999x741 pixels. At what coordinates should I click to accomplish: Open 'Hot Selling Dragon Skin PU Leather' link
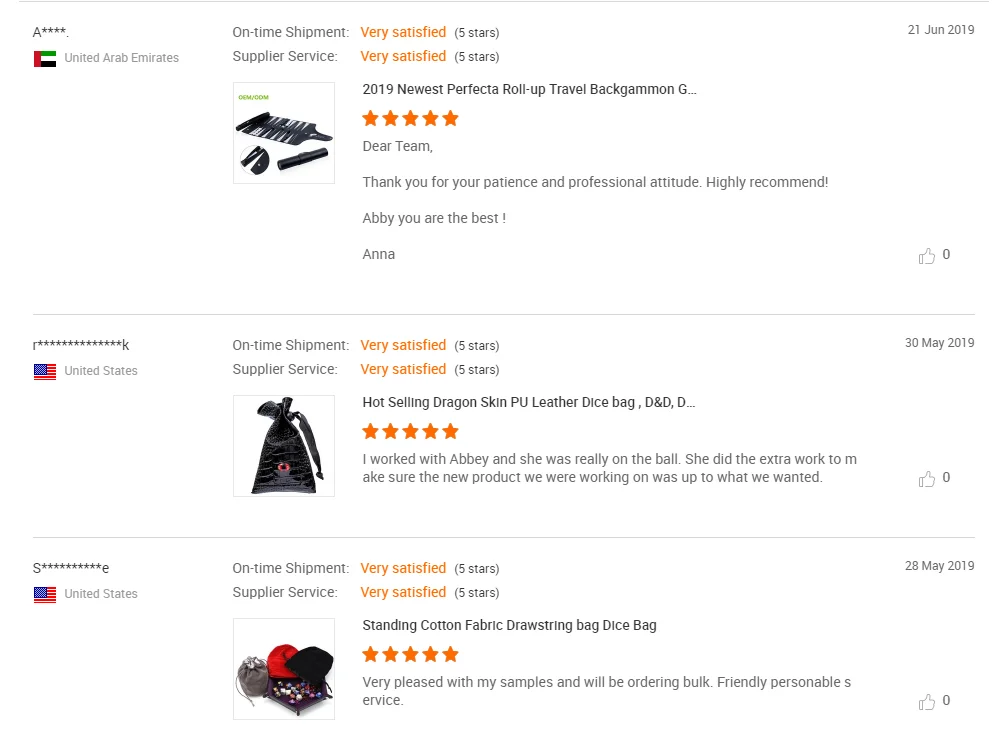point(528,402)
